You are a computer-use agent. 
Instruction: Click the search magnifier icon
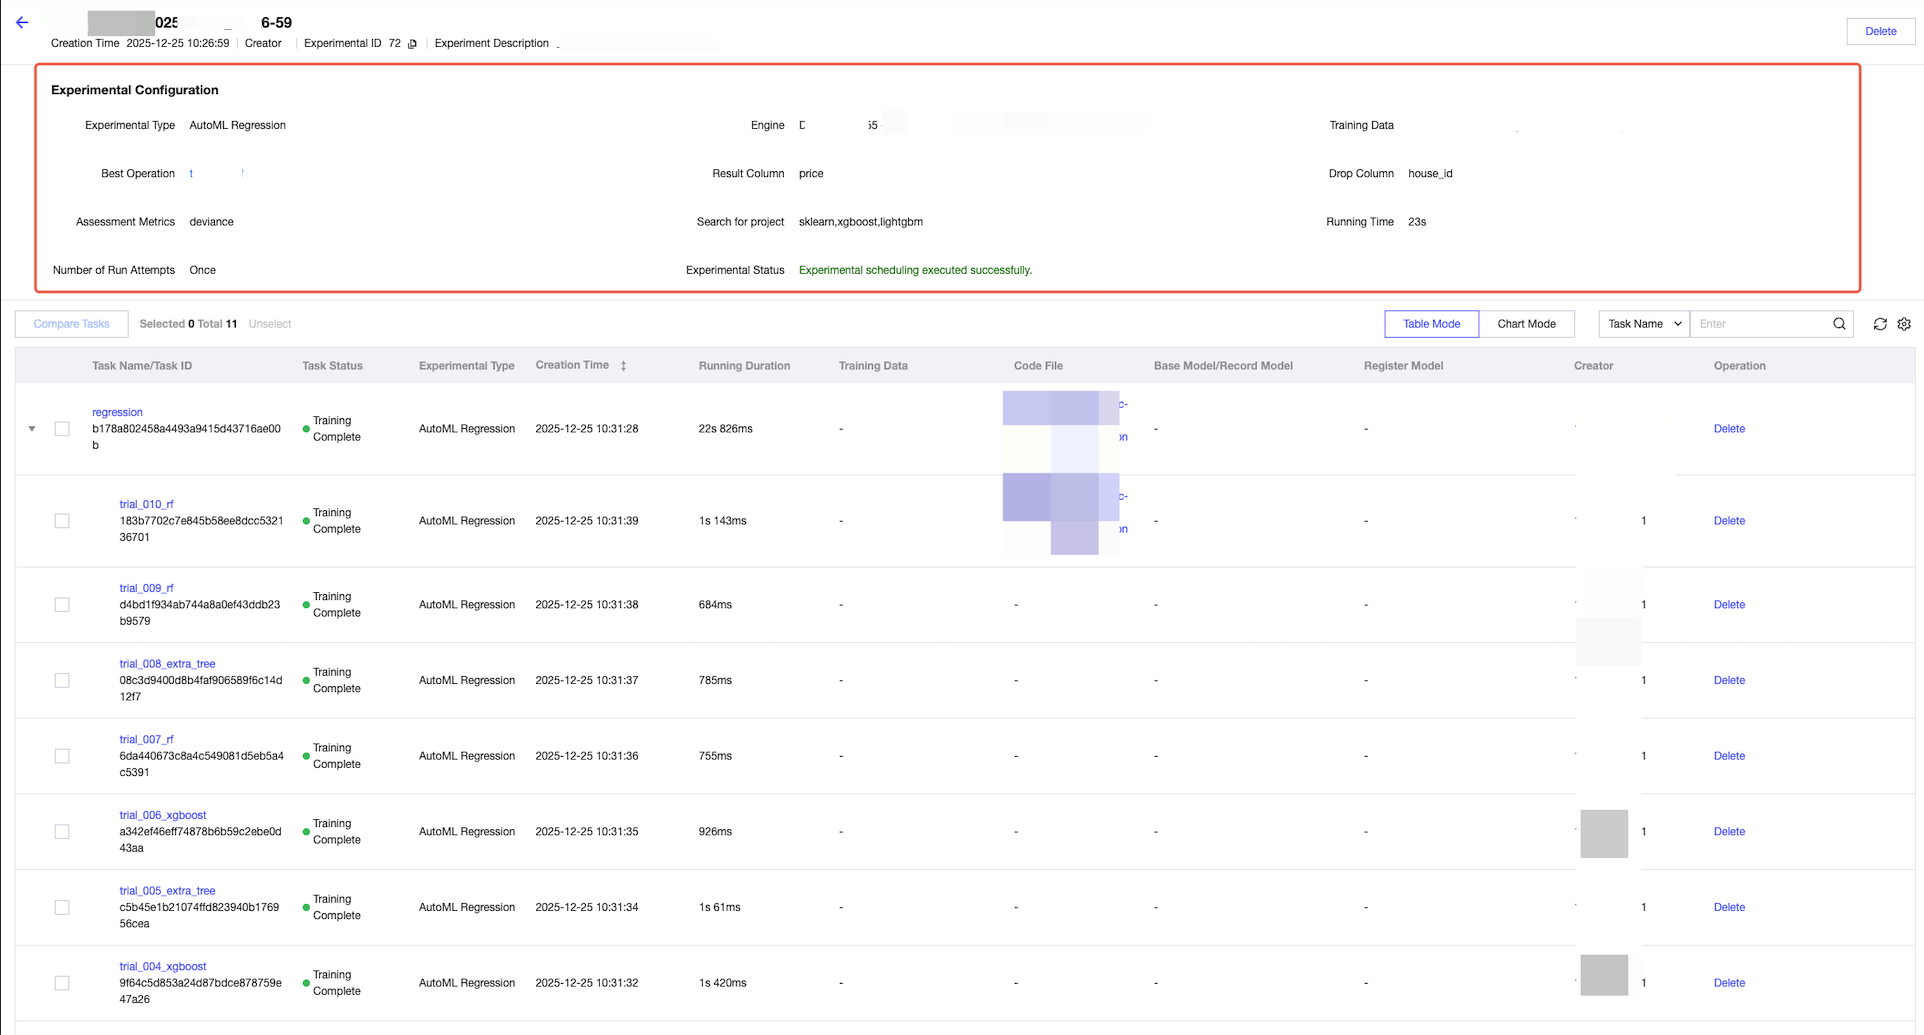1838,324
